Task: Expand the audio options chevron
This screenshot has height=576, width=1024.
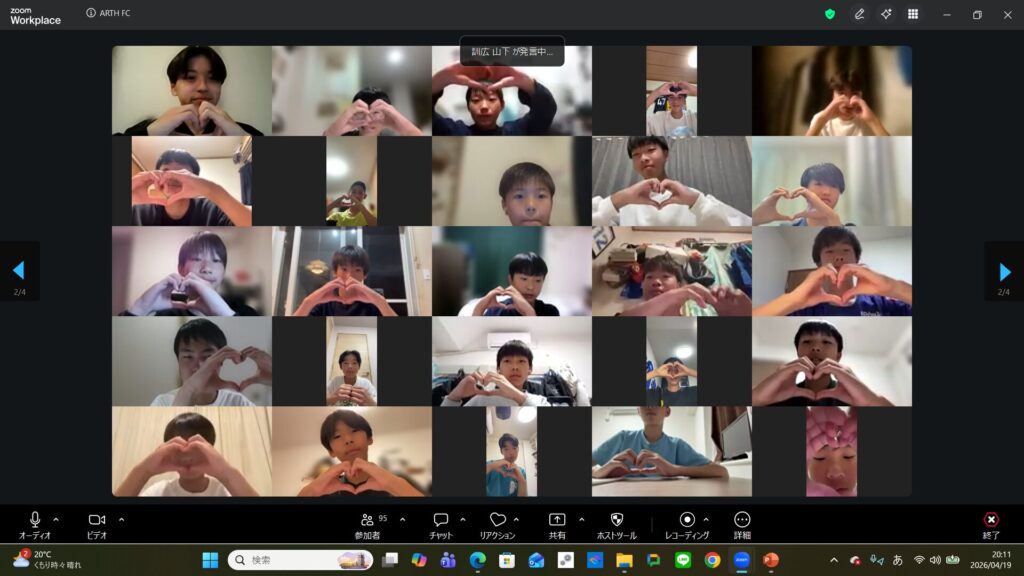Action: coord(56,519)
